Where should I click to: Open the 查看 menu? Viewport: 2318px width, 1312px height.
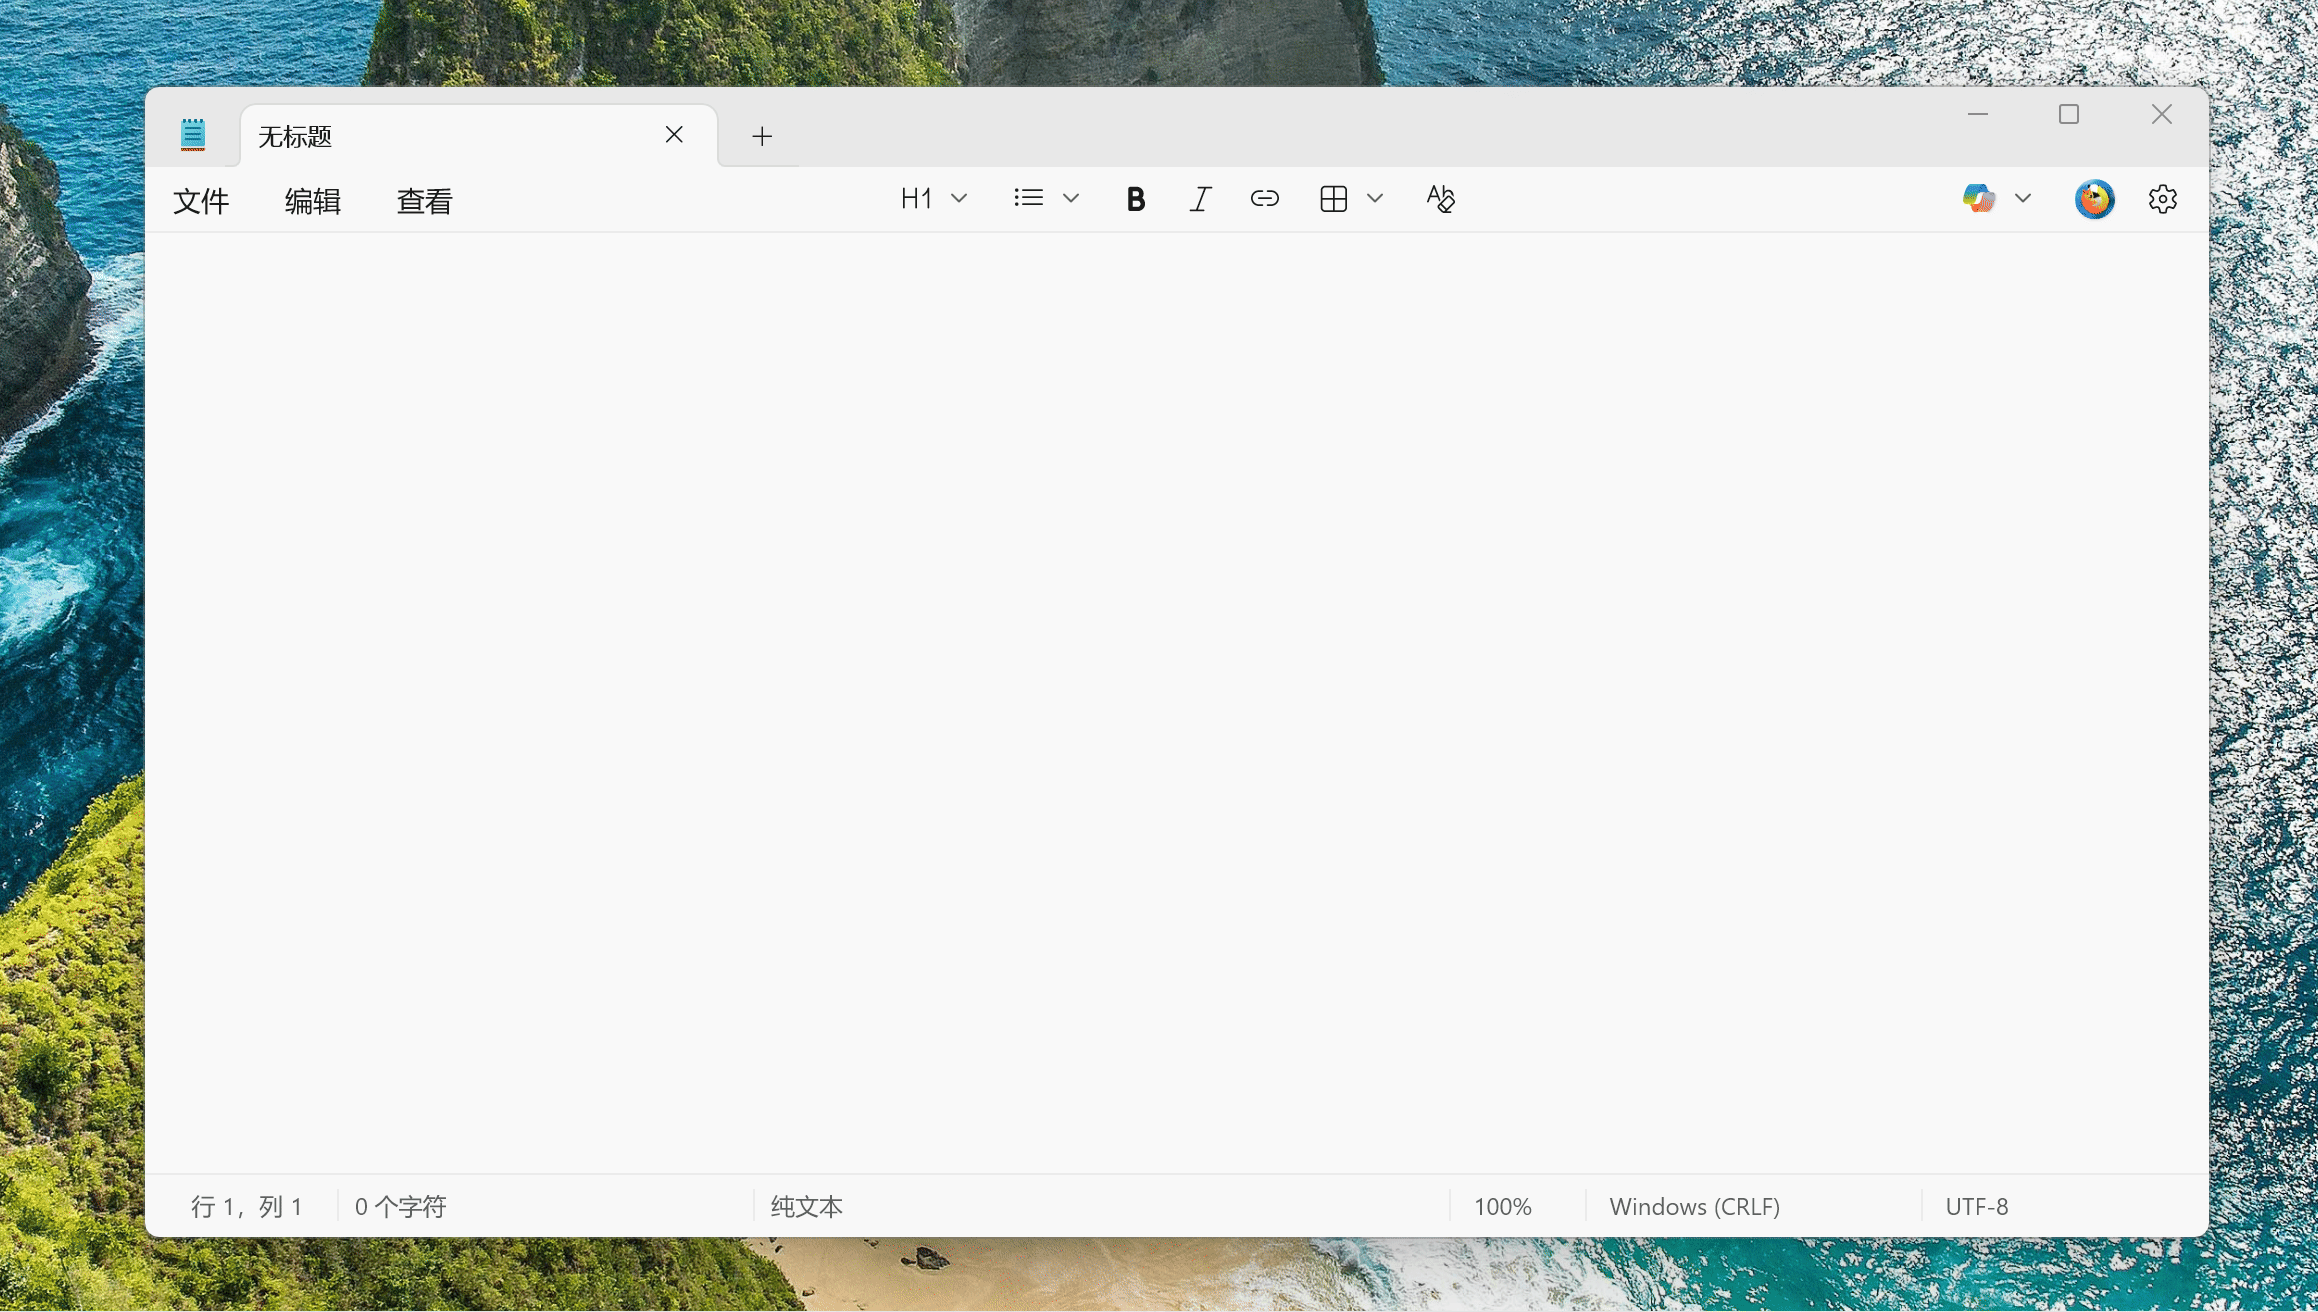click(x=425, y=201)
